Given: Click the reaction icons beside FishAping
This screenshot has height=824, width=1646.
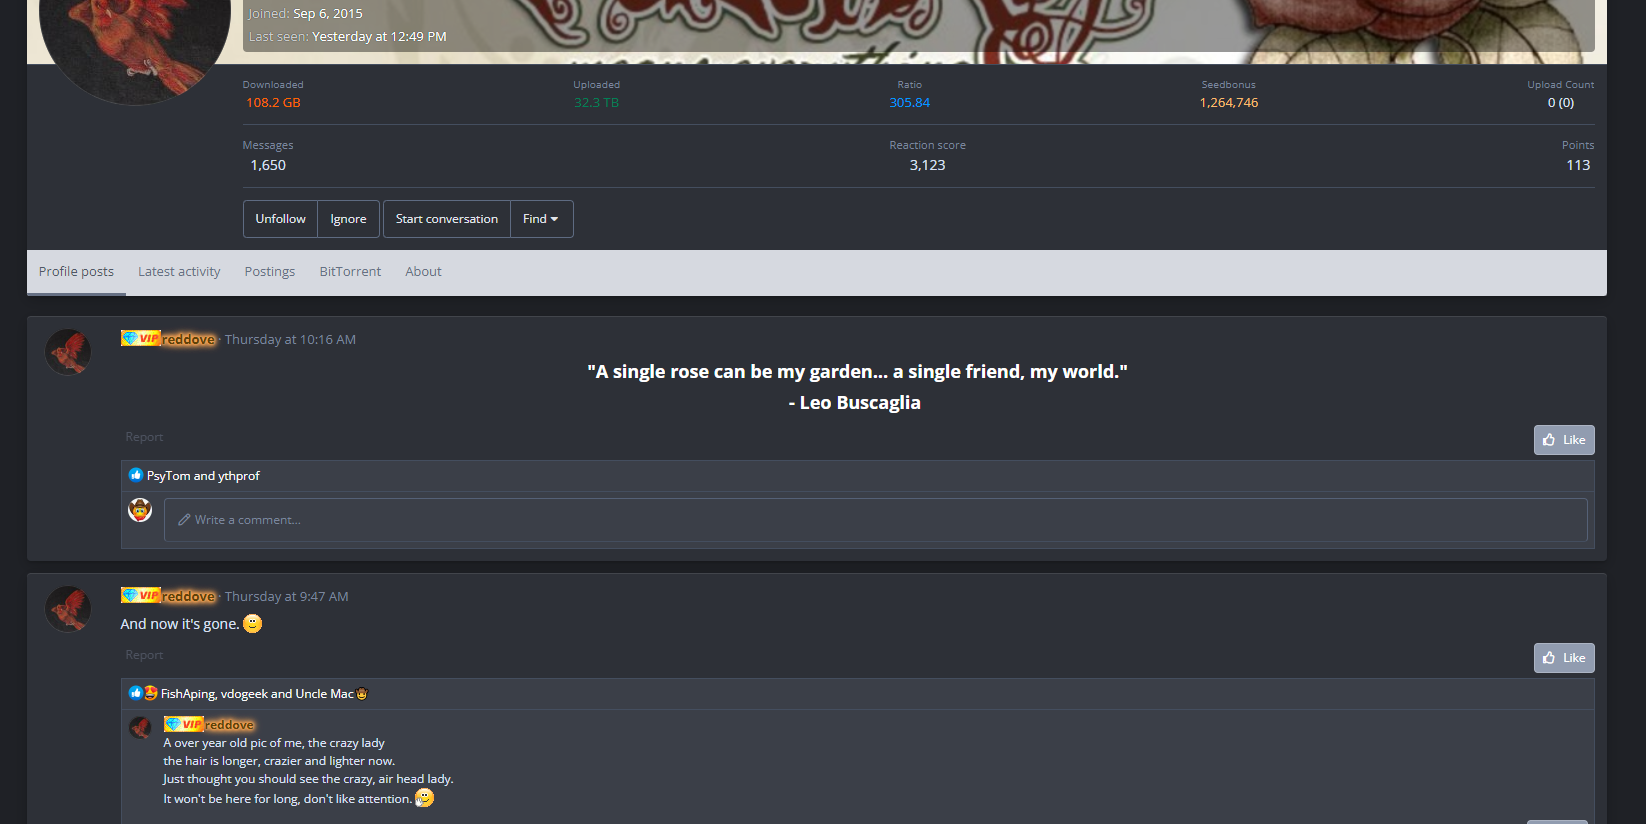Looking at the screenshot, I should 143,693.
